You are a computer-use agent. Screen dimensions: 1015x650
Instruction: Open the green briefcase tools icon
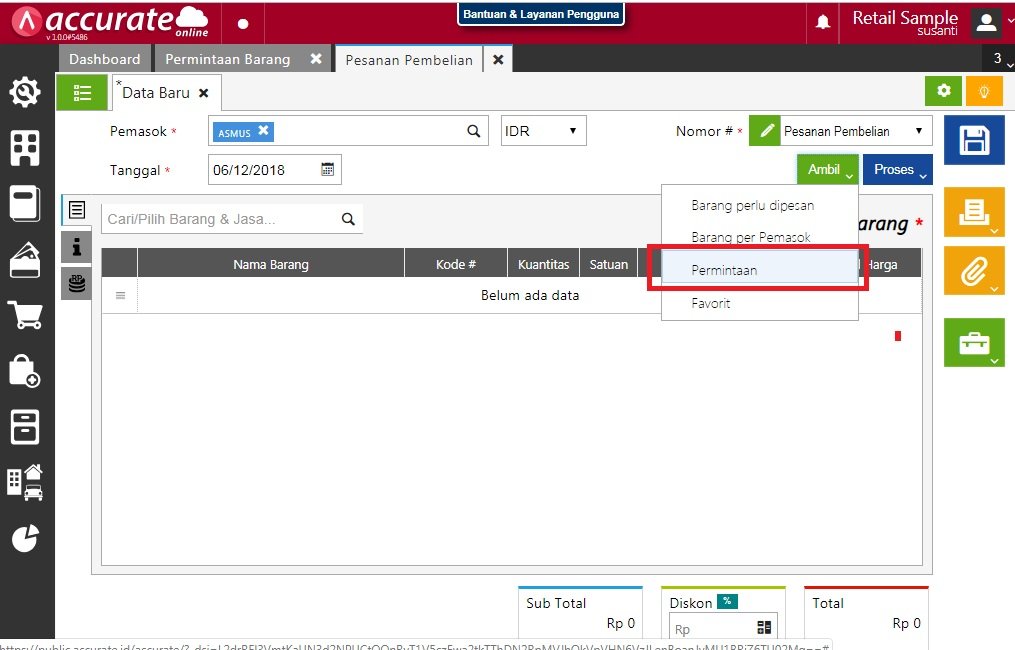[x=974, y=343]
